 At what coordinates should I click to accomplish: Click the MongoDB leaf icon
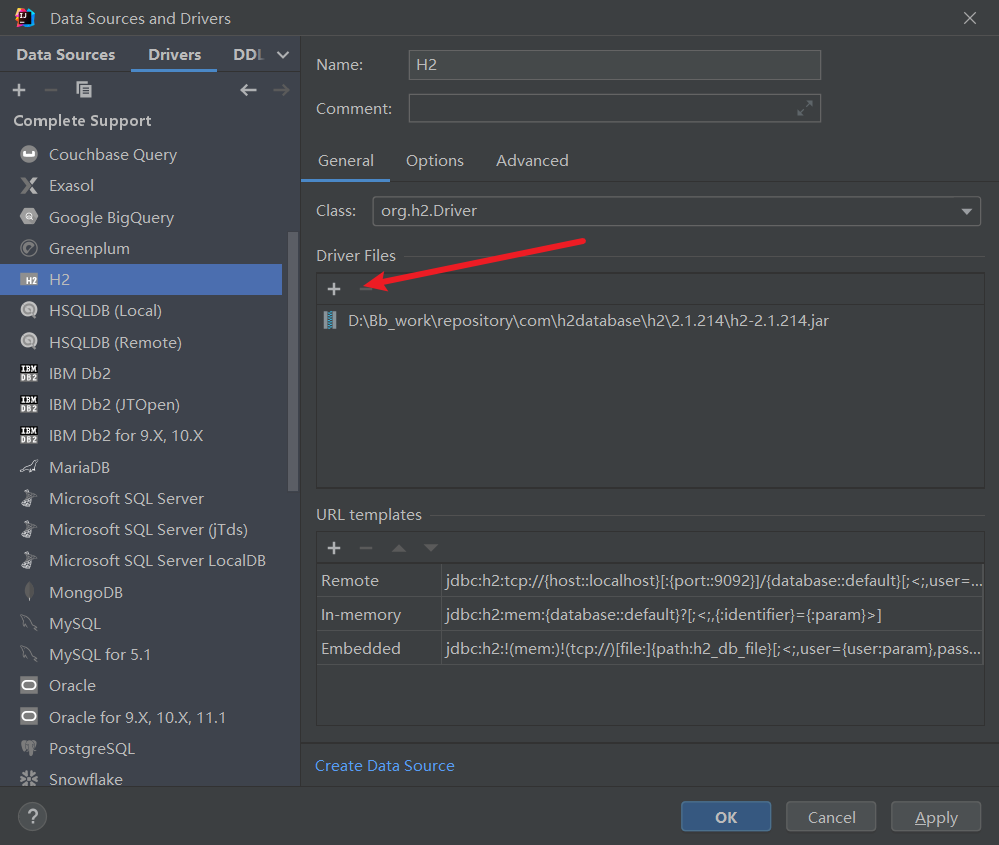(29, 592)
